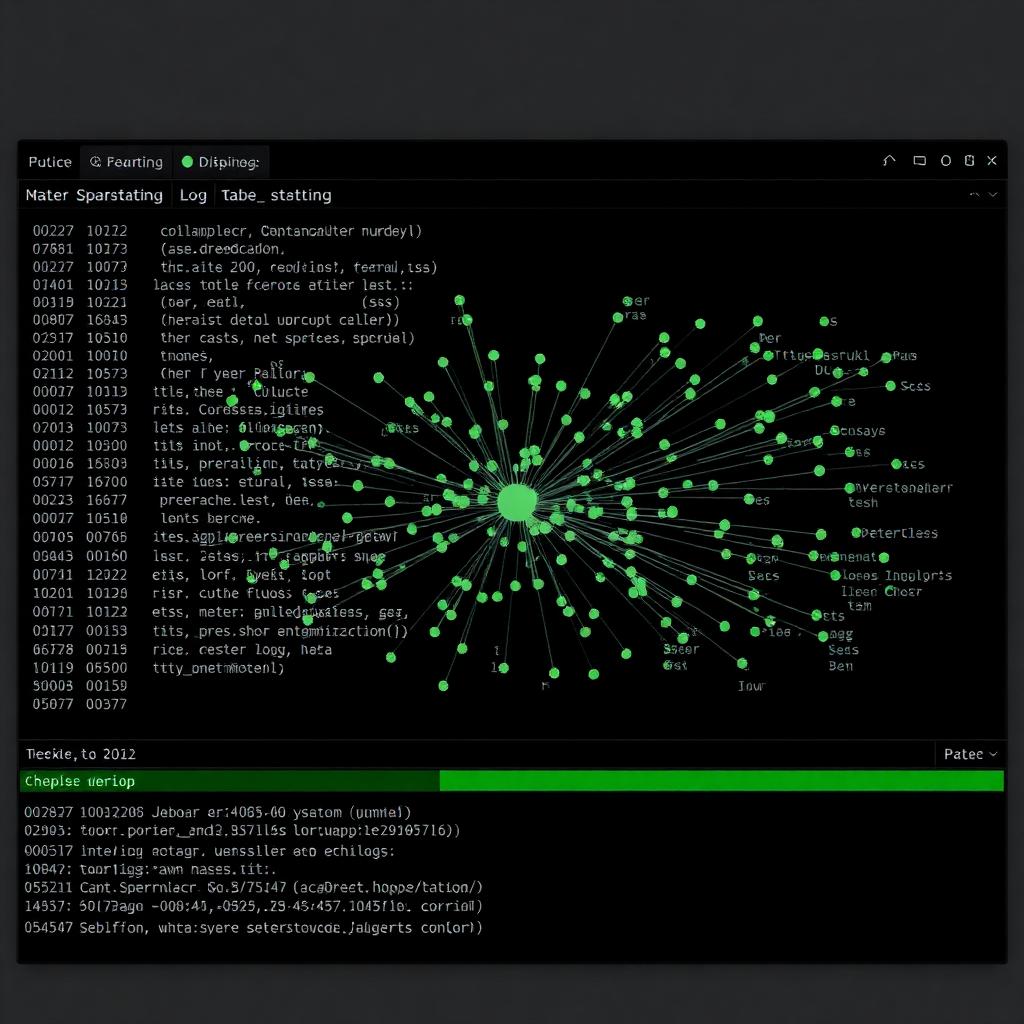Image resolution: width=1024 pixels, height=1024 pixels.
Task: Select row lents bercne.
Action: tap(210, 519)
